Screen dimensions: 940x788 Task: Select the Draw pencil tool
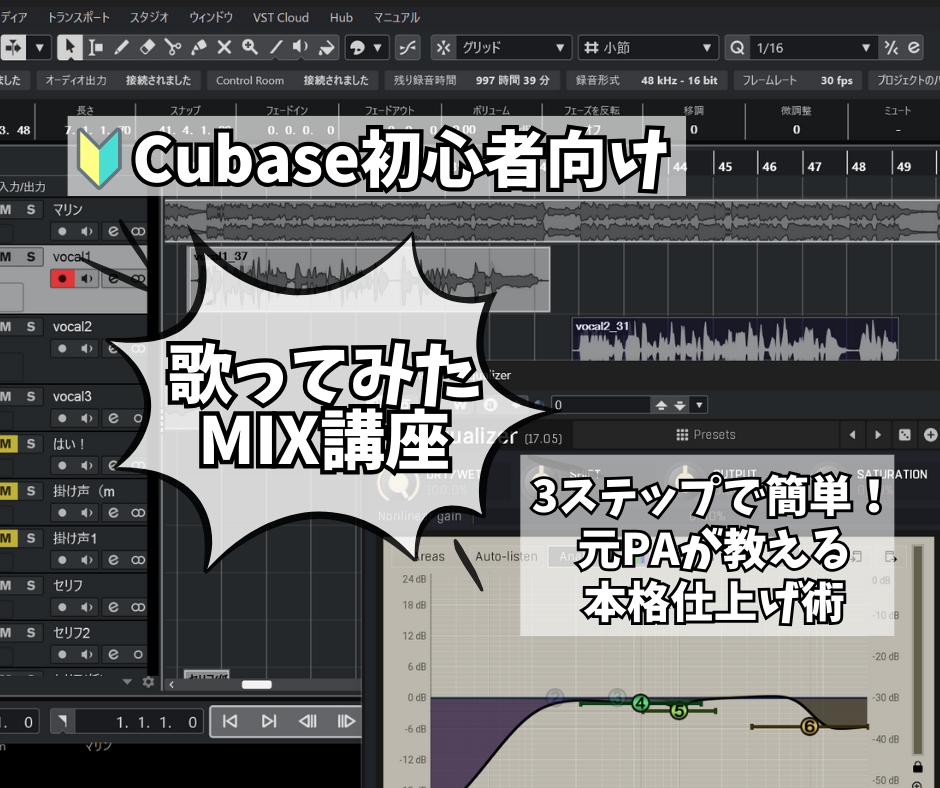tap(121, 47)
